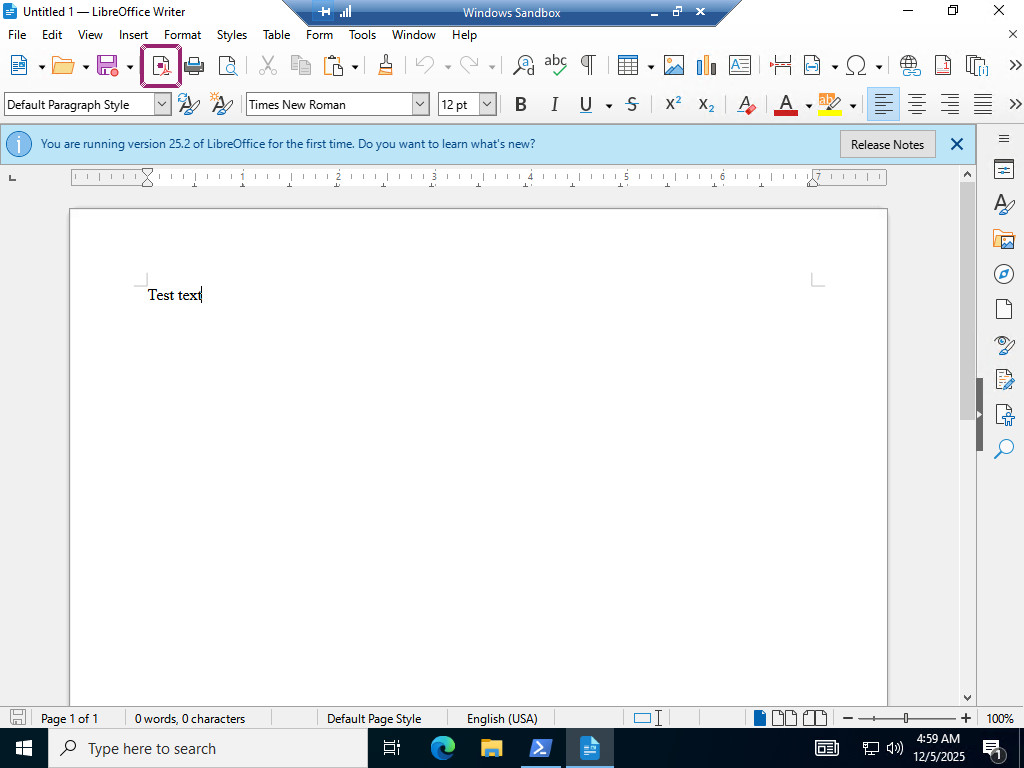The width and height of the screenshot is (1024, 768).
Task: Open the sidebar Gallery panel
Action: click(x=1004, y=239)
